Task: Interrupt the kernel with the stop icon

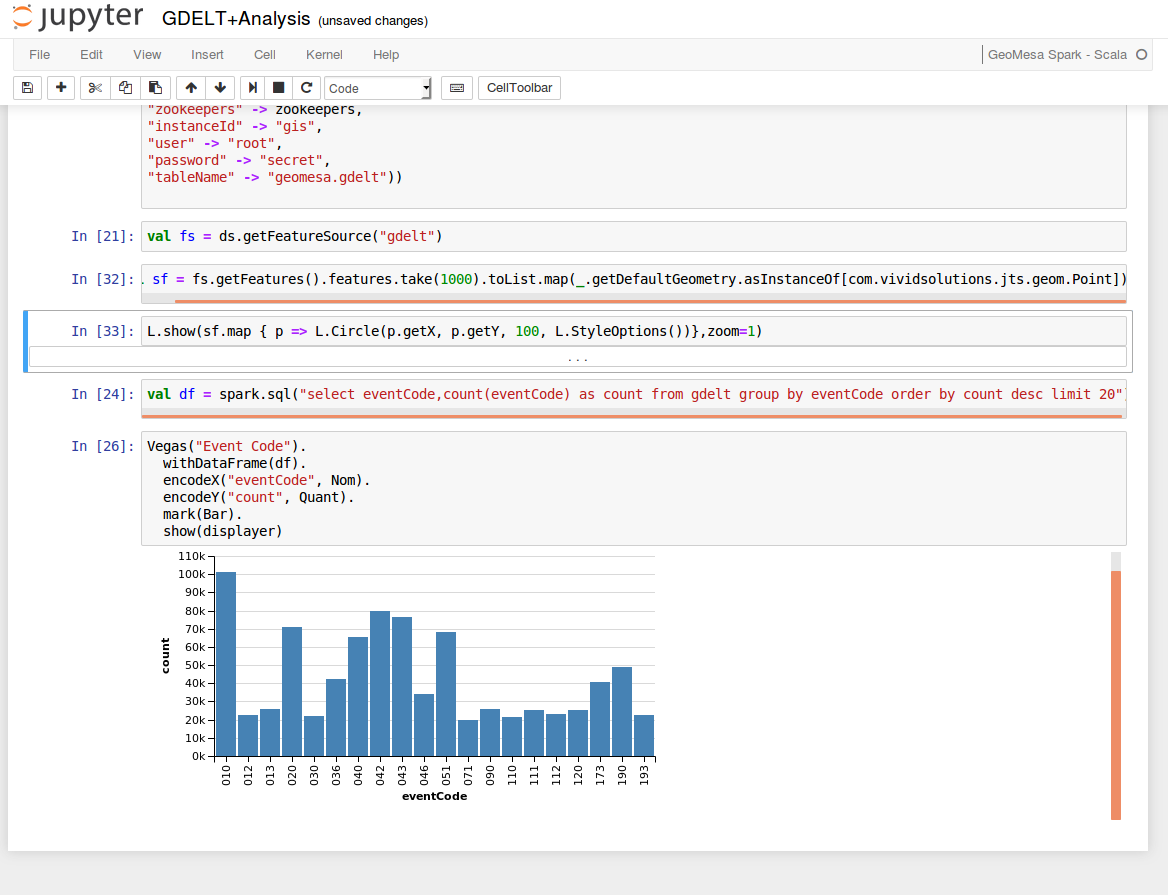Action: 278,88
